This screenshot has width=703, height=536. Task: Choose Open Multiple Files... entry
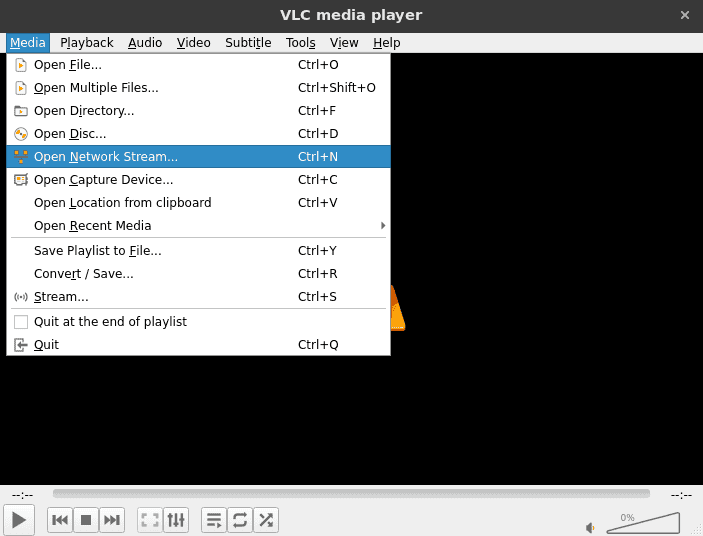pyautogui.click(x=199, y=88)
